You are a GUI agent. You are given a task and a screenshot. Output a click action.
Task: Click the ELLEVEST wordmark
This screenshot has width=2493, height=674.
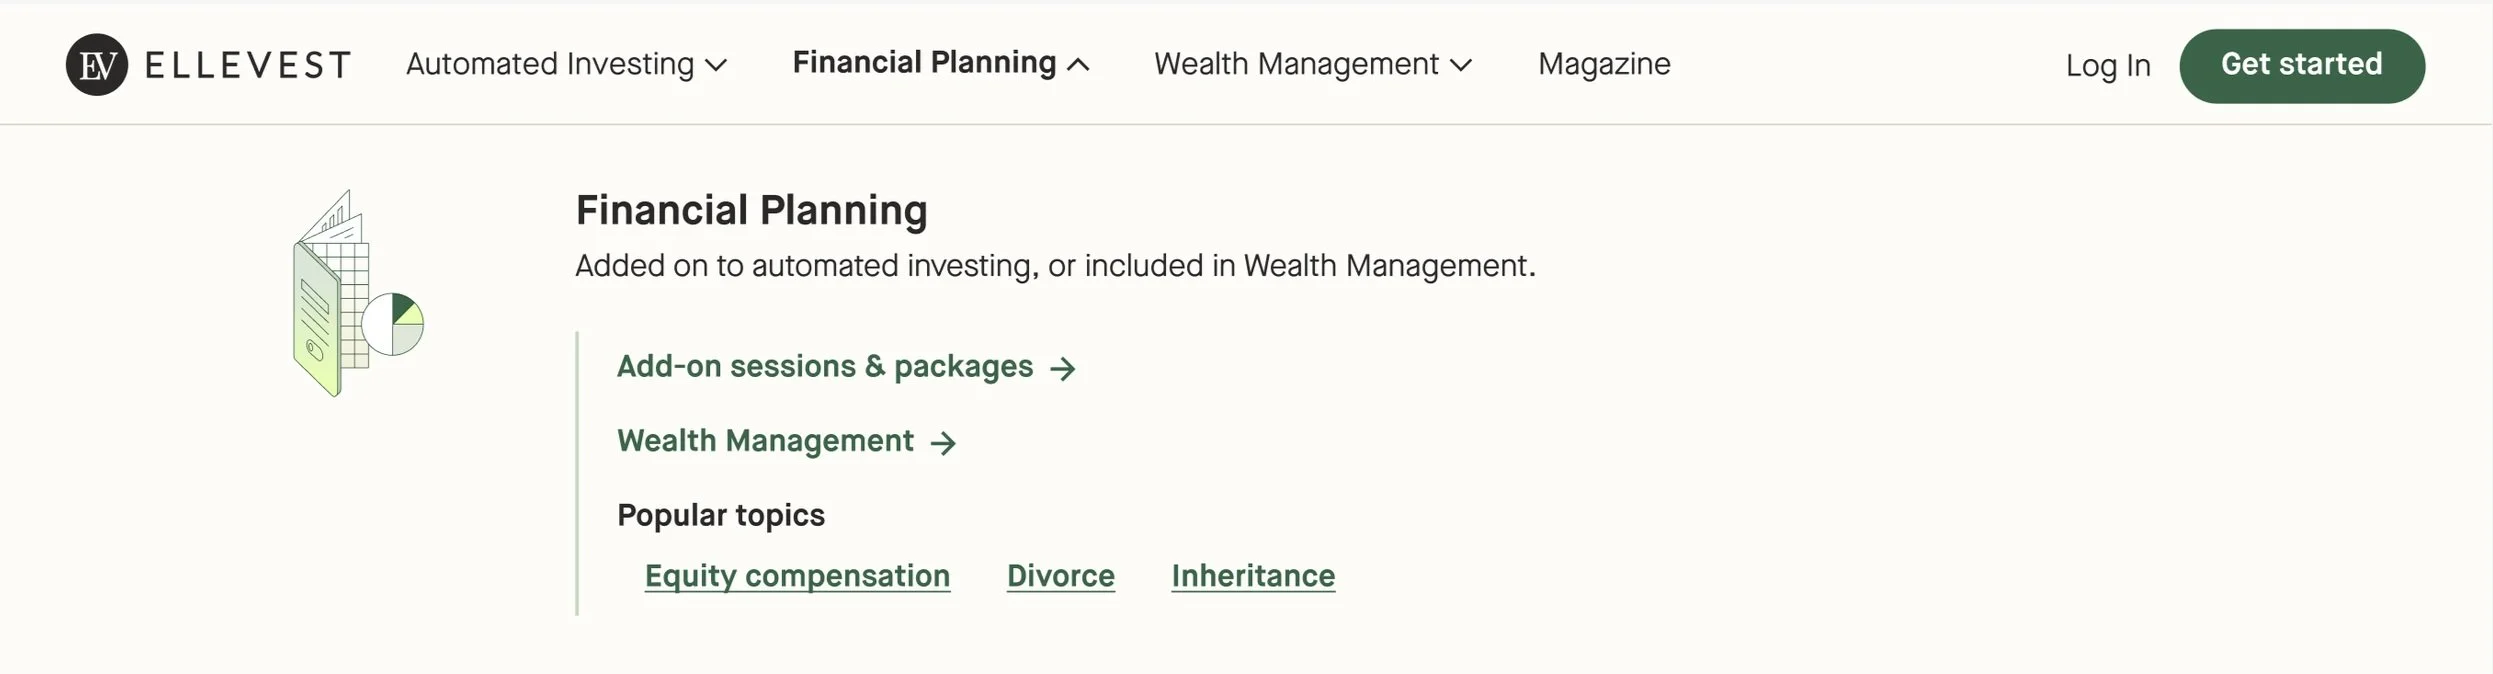248,66
